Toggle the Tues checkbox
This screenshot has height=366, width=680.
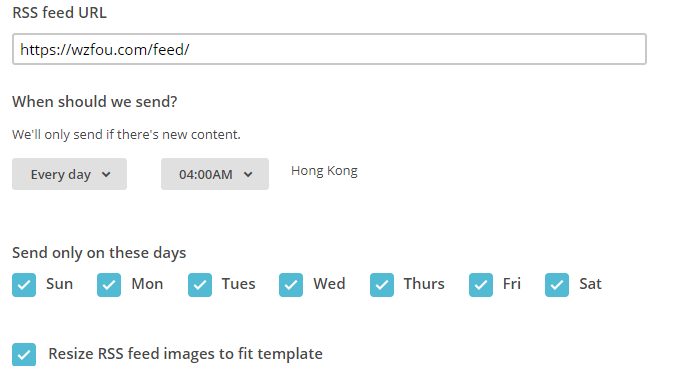coord(200,285)
